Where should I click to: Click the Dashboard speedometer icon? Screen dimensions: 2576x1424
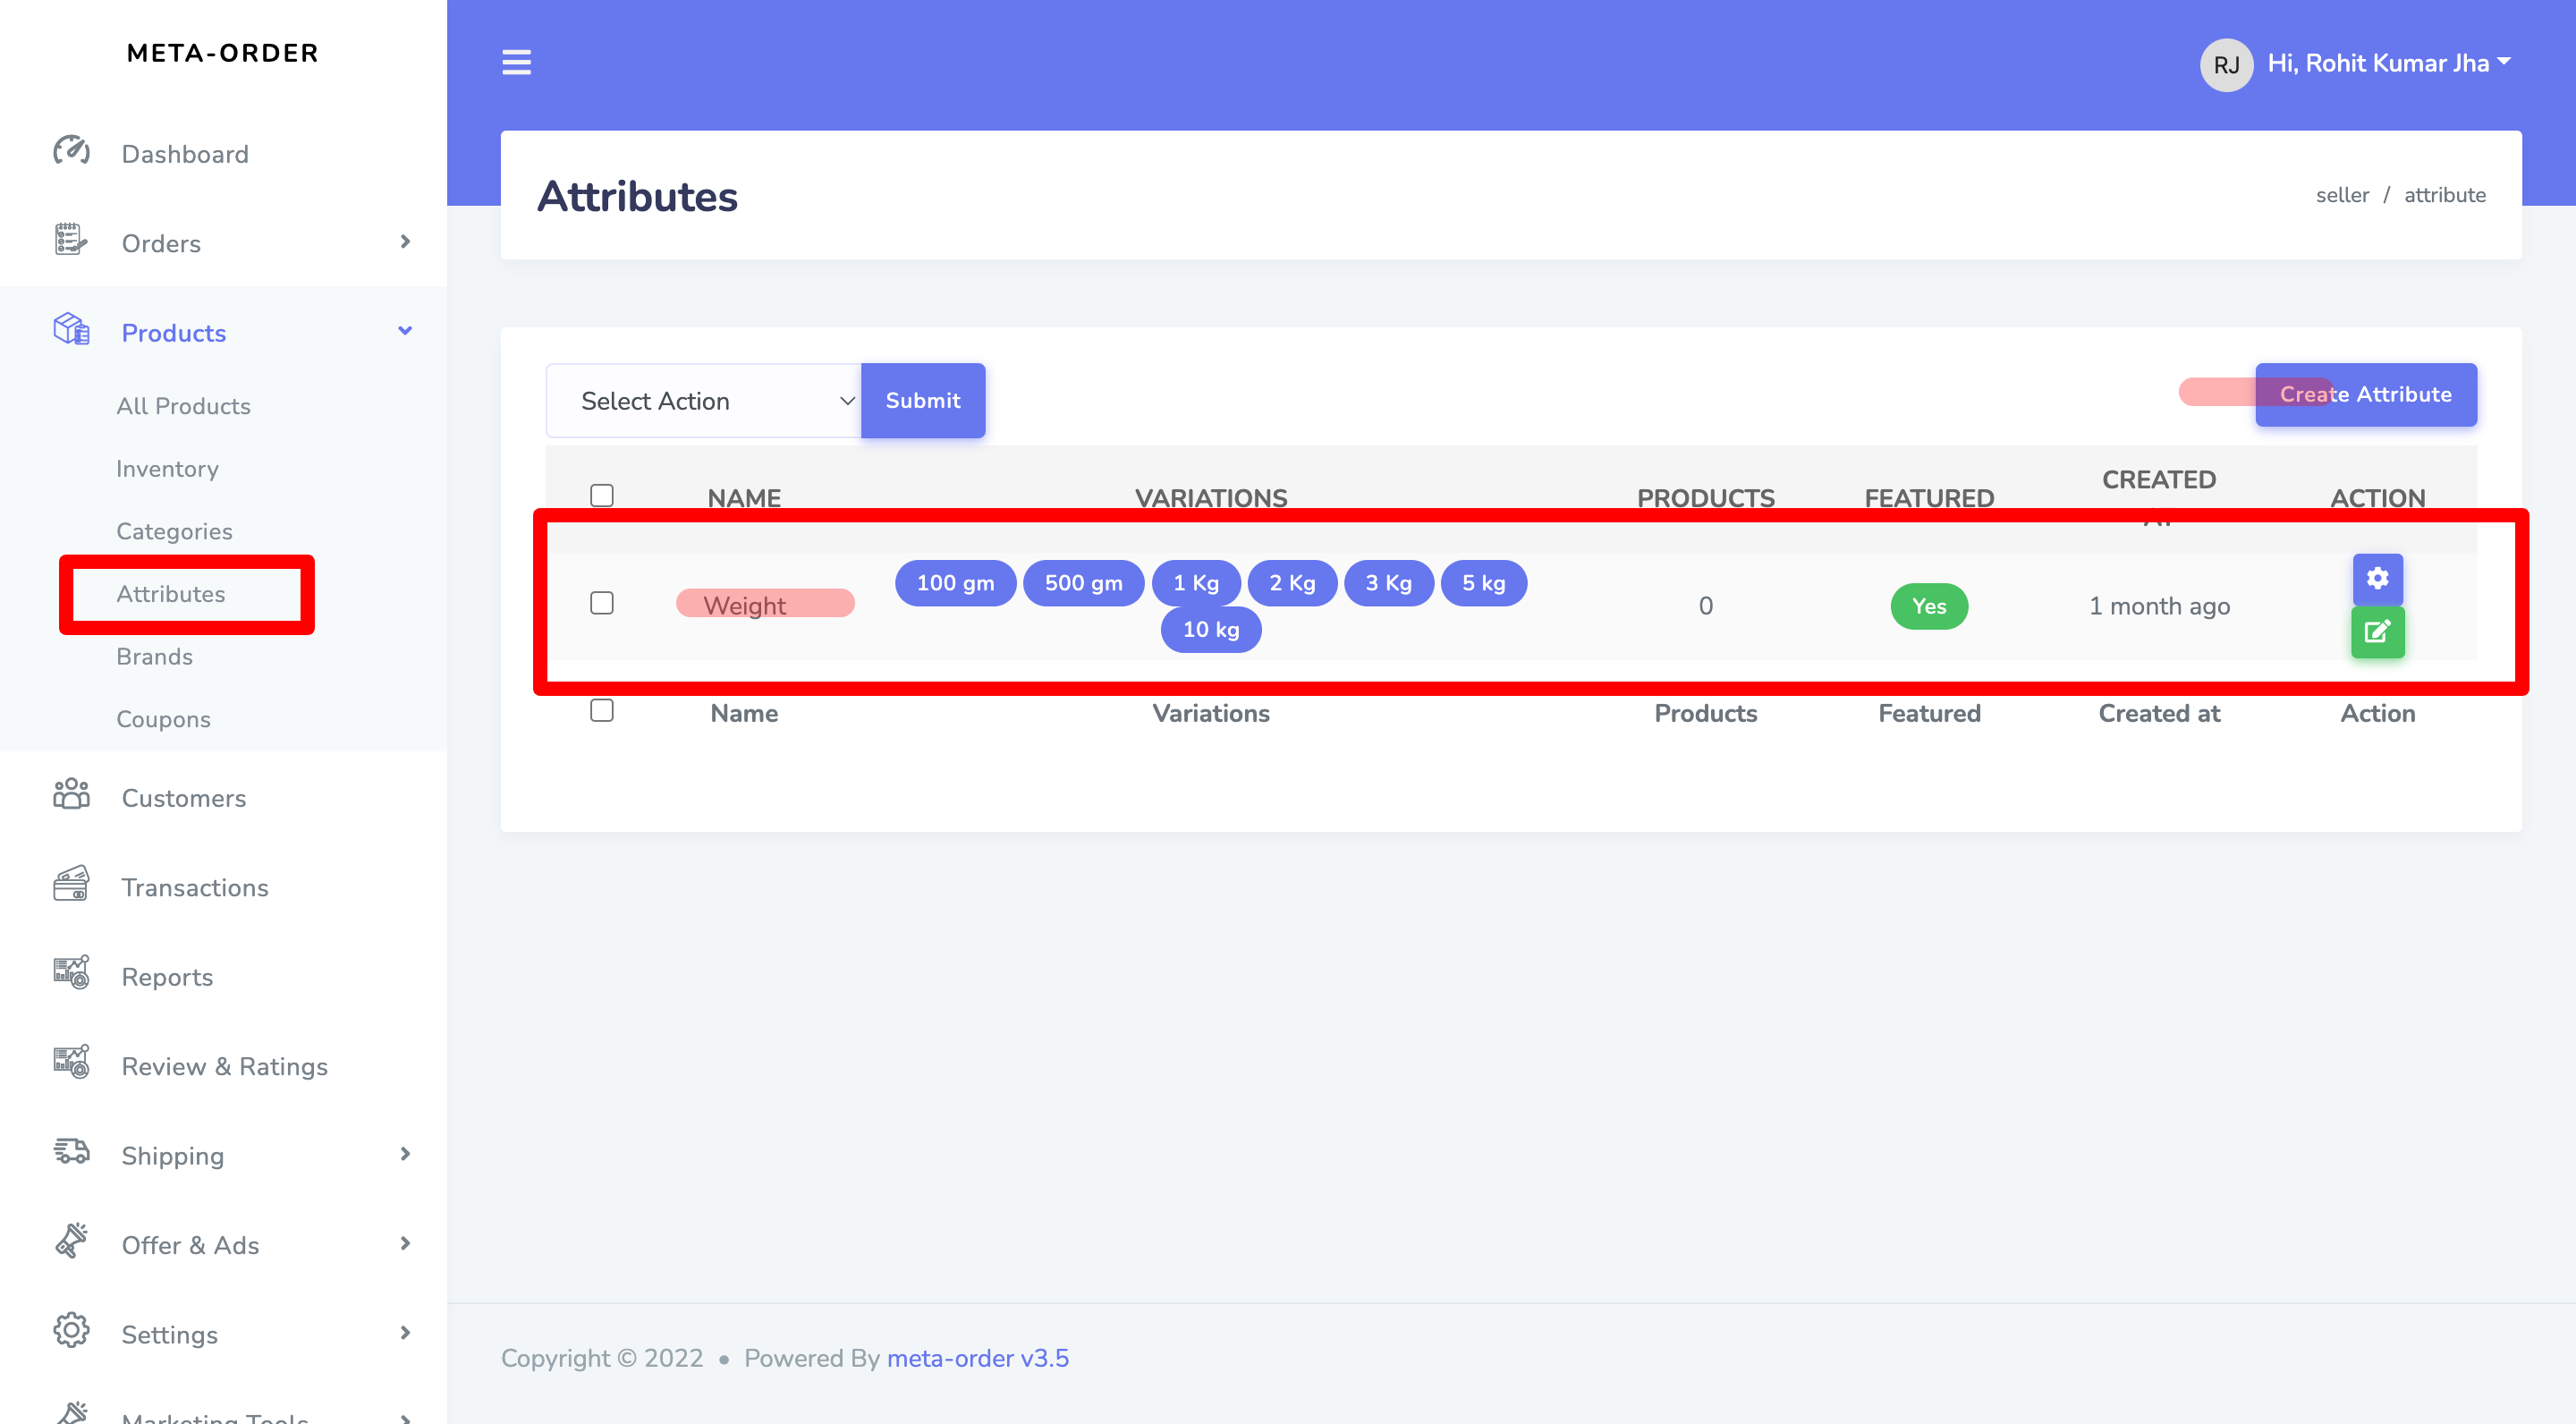click(x=71, y=152)
